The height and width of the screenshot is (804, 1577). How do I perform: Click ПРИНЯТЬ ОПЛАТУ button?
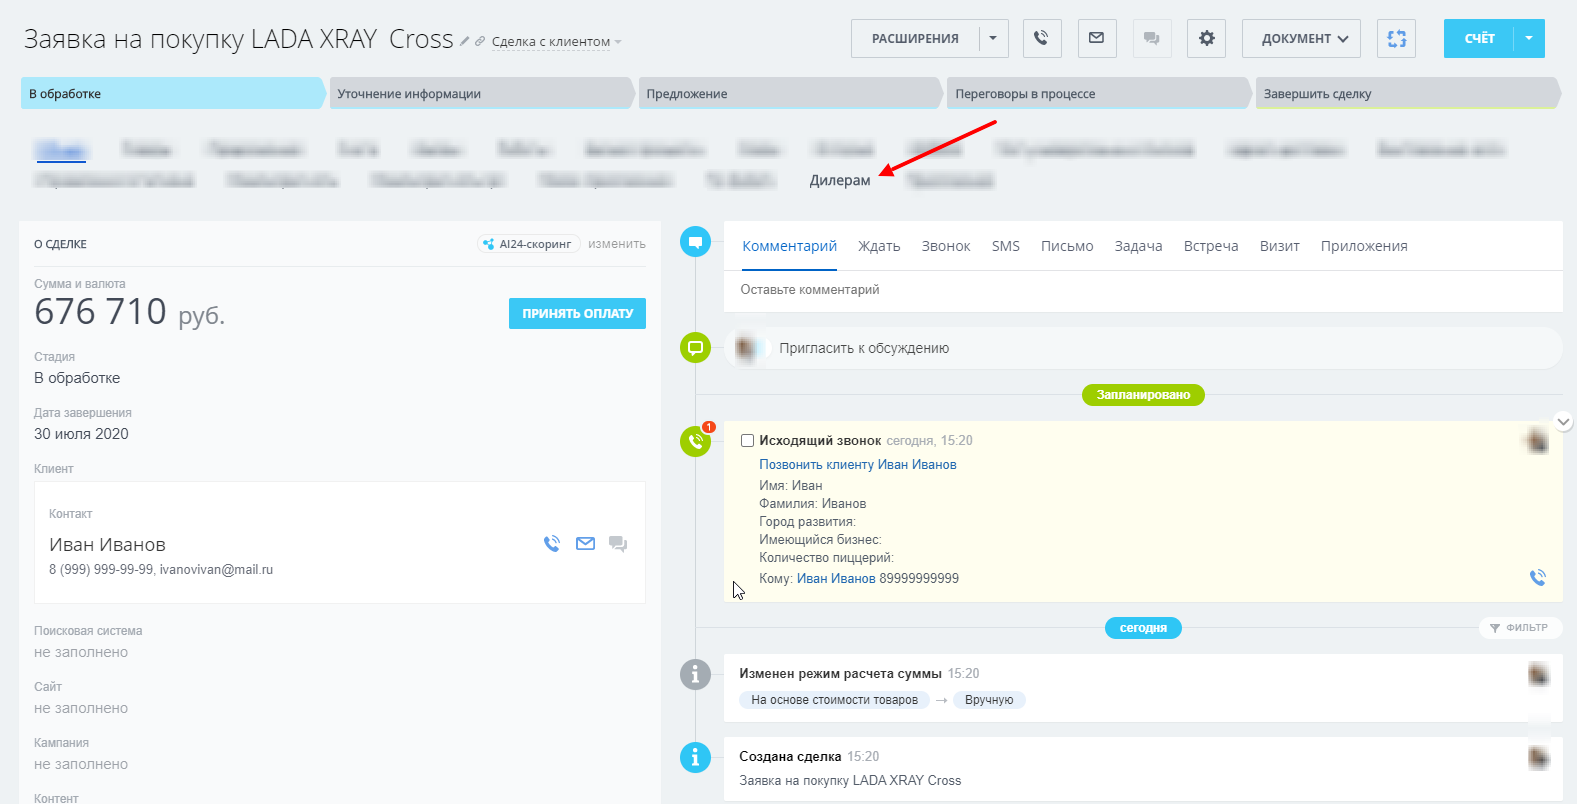coord(577,313)
